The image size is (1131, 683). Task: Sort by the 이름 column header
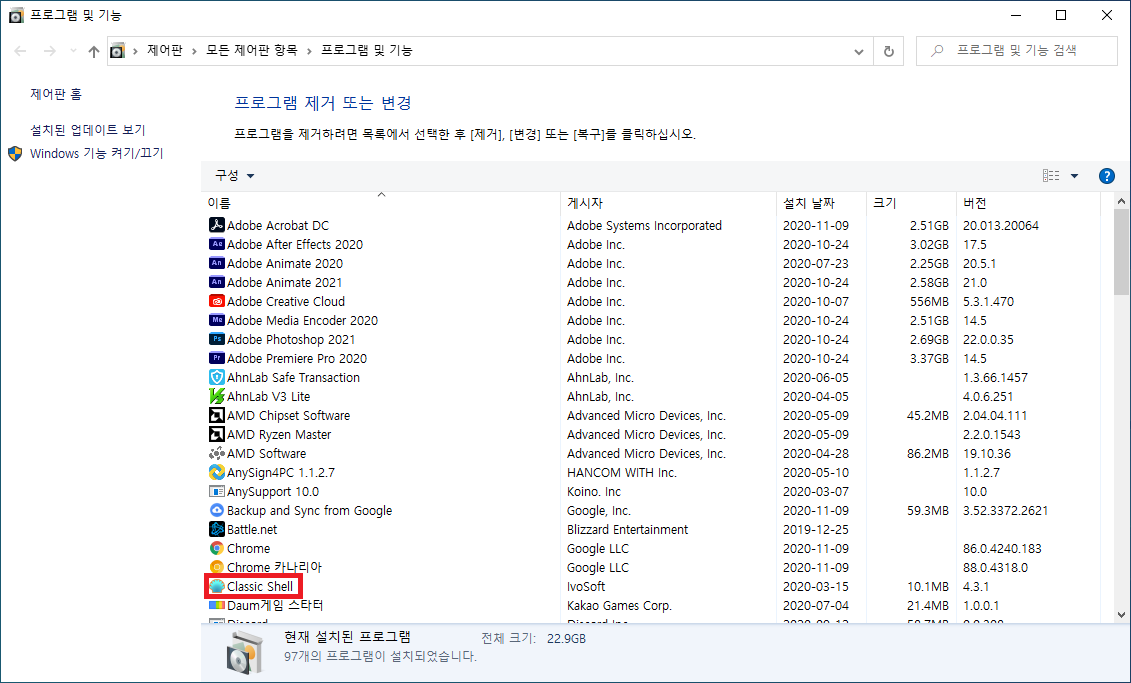tap(381, 203)
